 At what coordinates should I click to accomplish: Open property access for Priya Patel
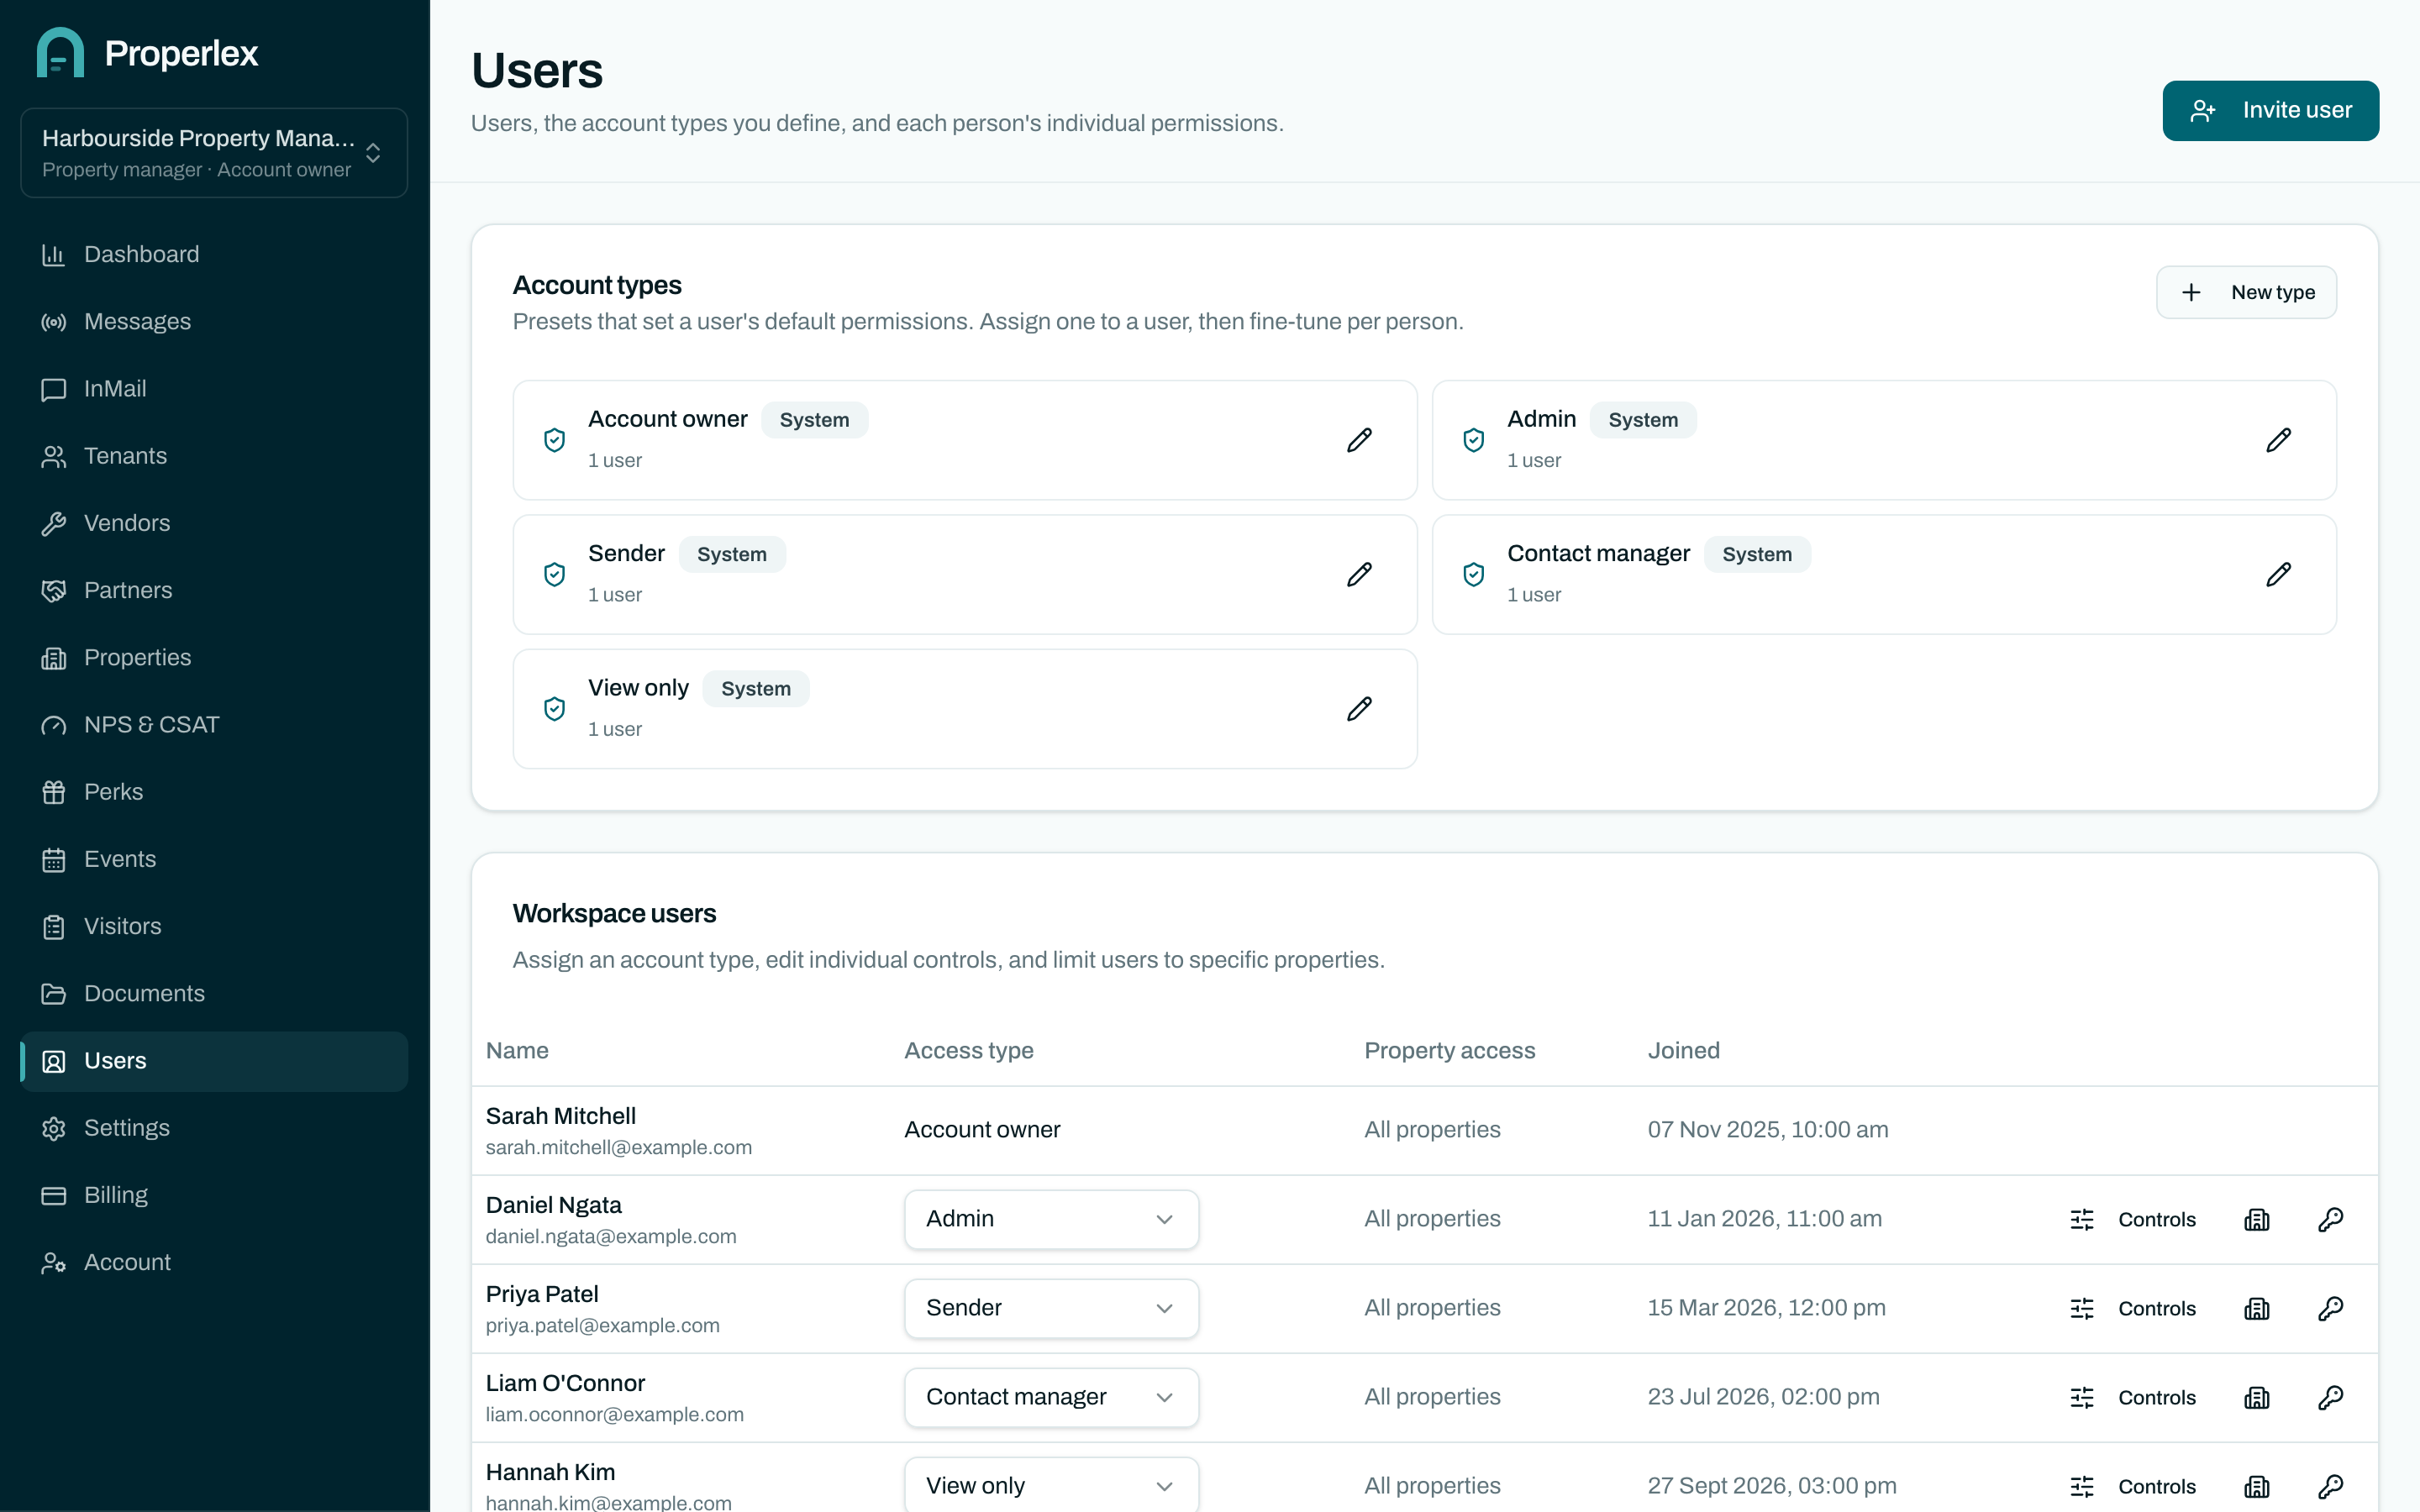[2257, 1308]
